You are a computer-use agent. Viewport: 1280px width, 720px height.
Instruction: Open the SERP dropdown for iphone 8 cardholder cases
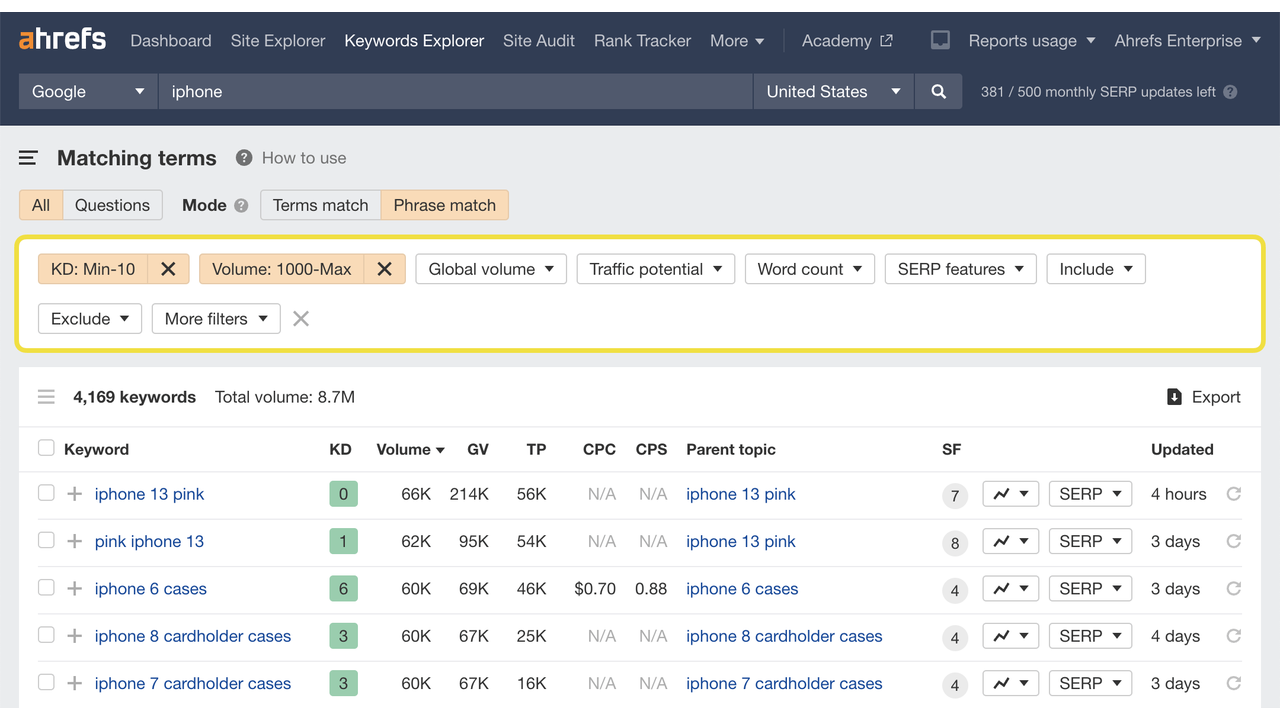(1090, 635)
